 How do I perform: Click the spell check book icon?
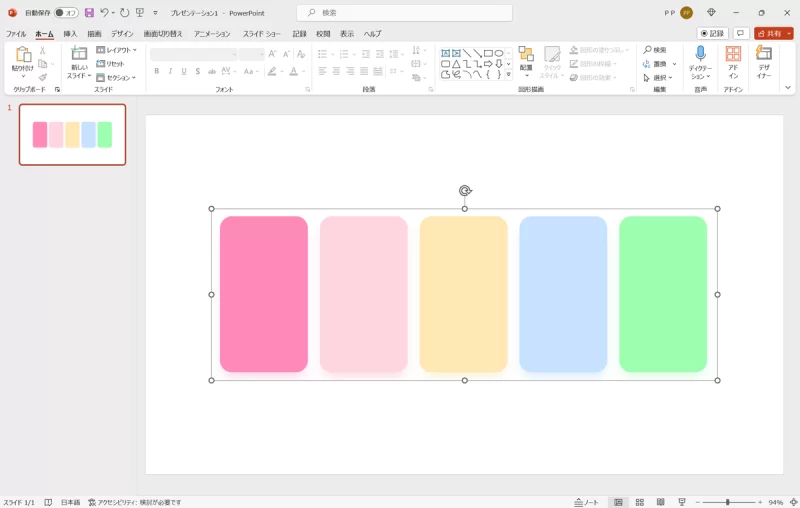point(48,502)
